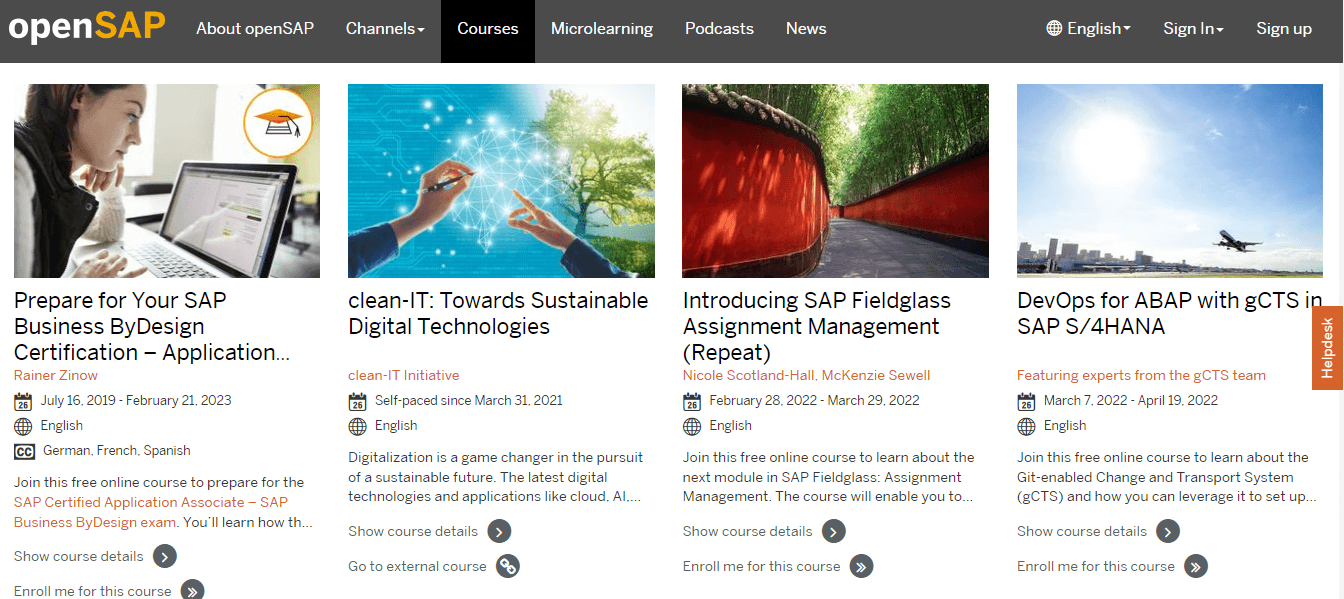The height and width of the screenshot is (599, 1344).
Task: Click Go to external course link text
Action: [x=417, y=566]
